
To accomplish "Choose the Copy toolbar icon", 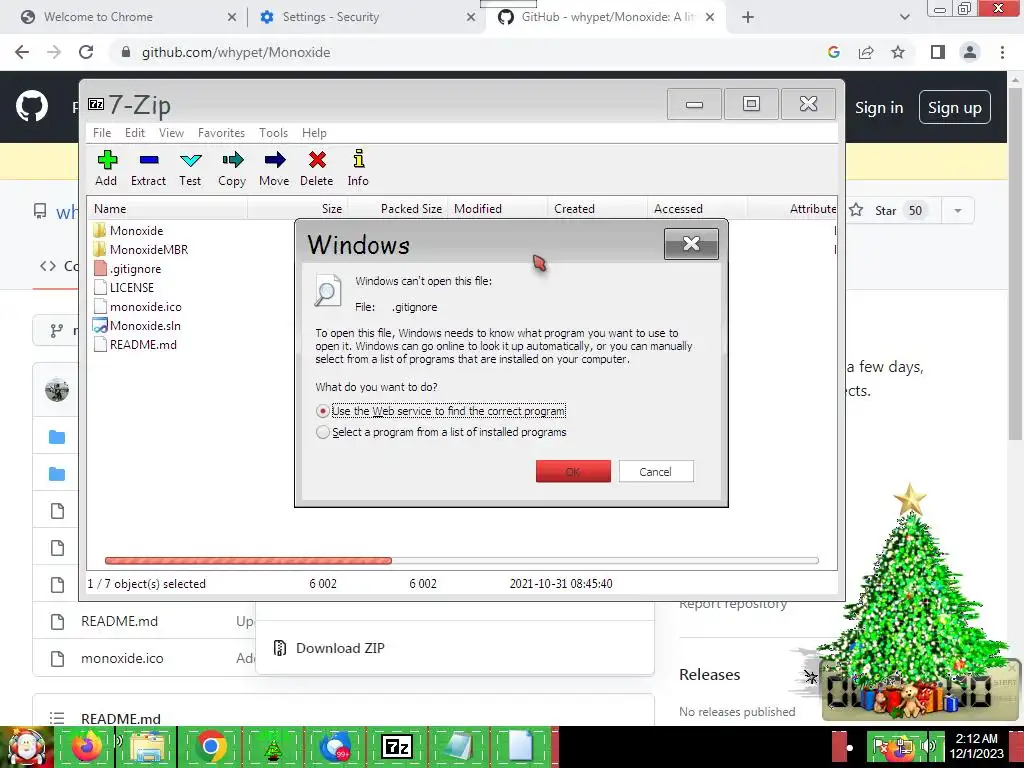I will [x=232, y=168].
